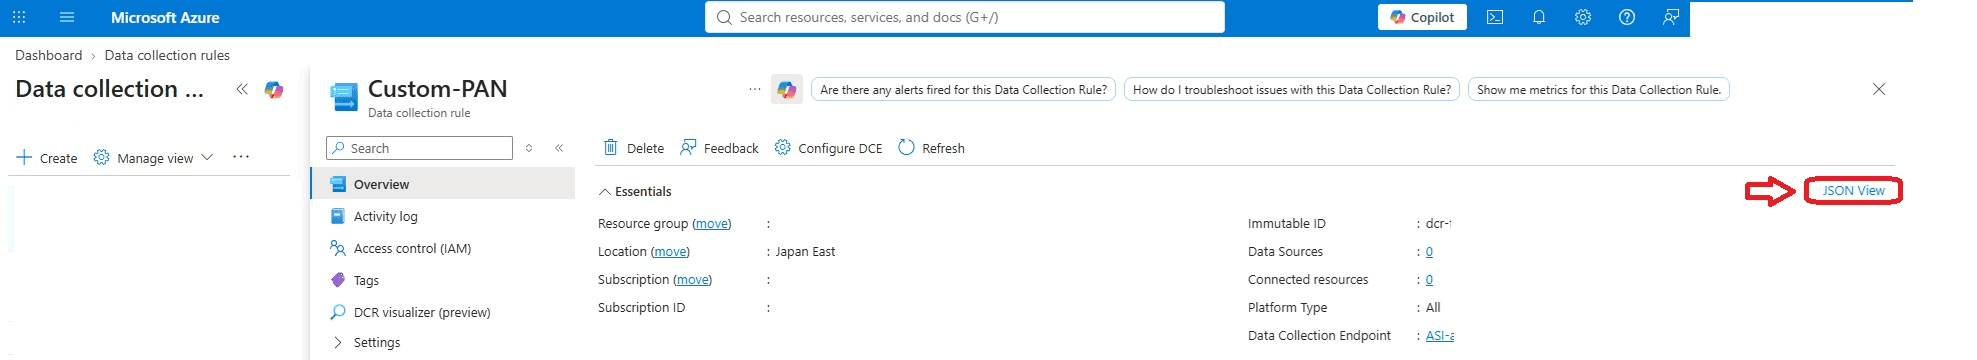Ask how to troubleshoot this Data Collection Rule
1977x360 pixels.
[x=1291, y=89]
